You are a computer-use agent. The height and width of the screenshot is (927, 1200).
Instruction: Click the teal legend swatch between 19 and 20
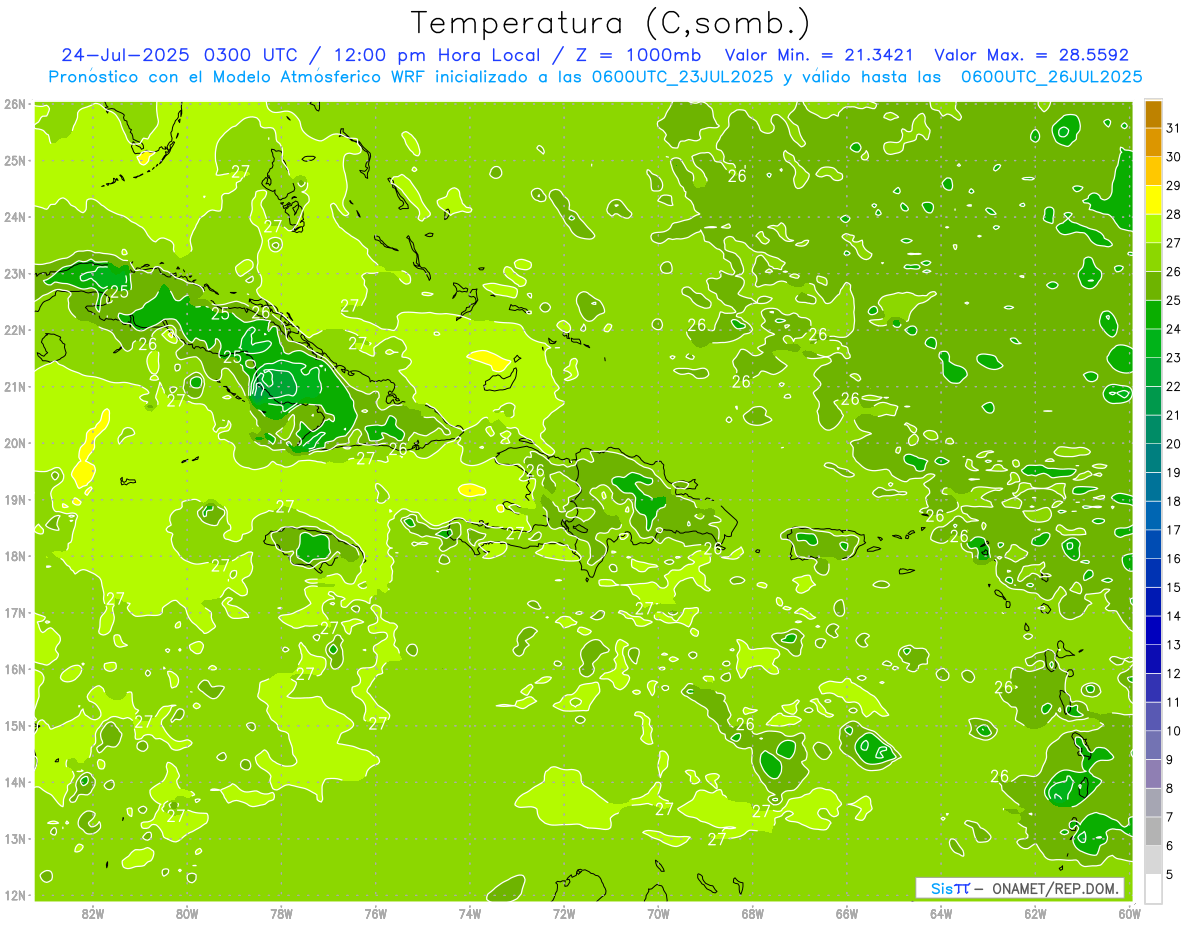[1153, 458]
